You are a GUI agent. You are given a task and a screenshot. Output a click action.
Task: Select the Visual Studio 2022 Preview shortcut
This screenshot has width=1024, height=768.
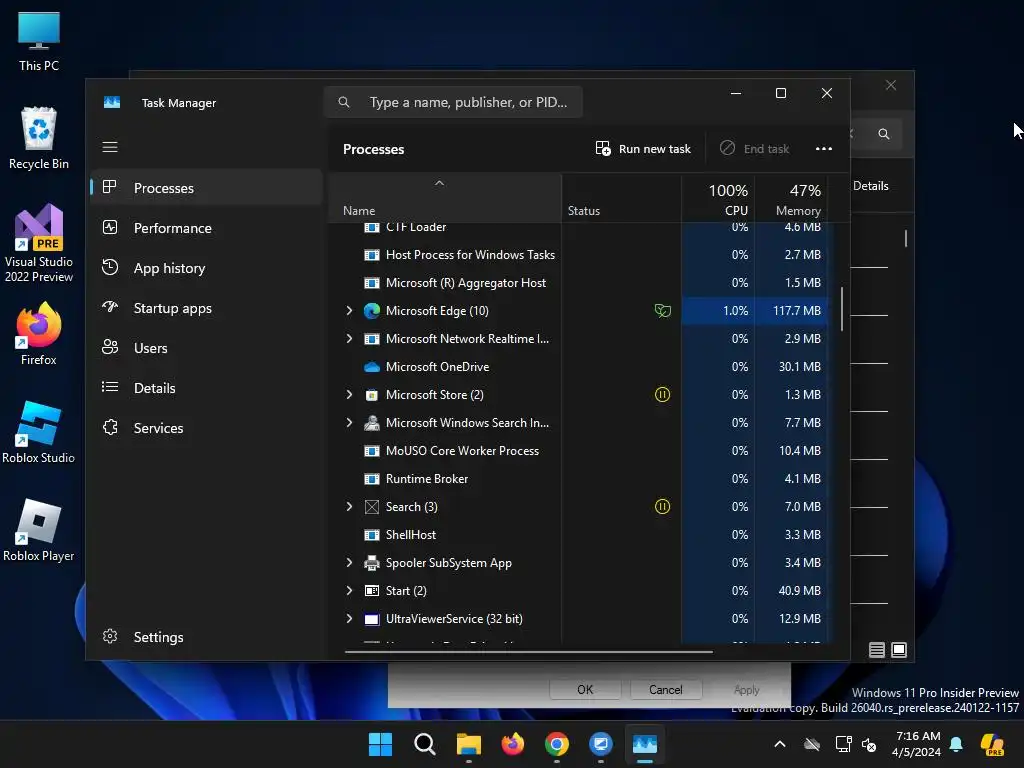(39, 244)
